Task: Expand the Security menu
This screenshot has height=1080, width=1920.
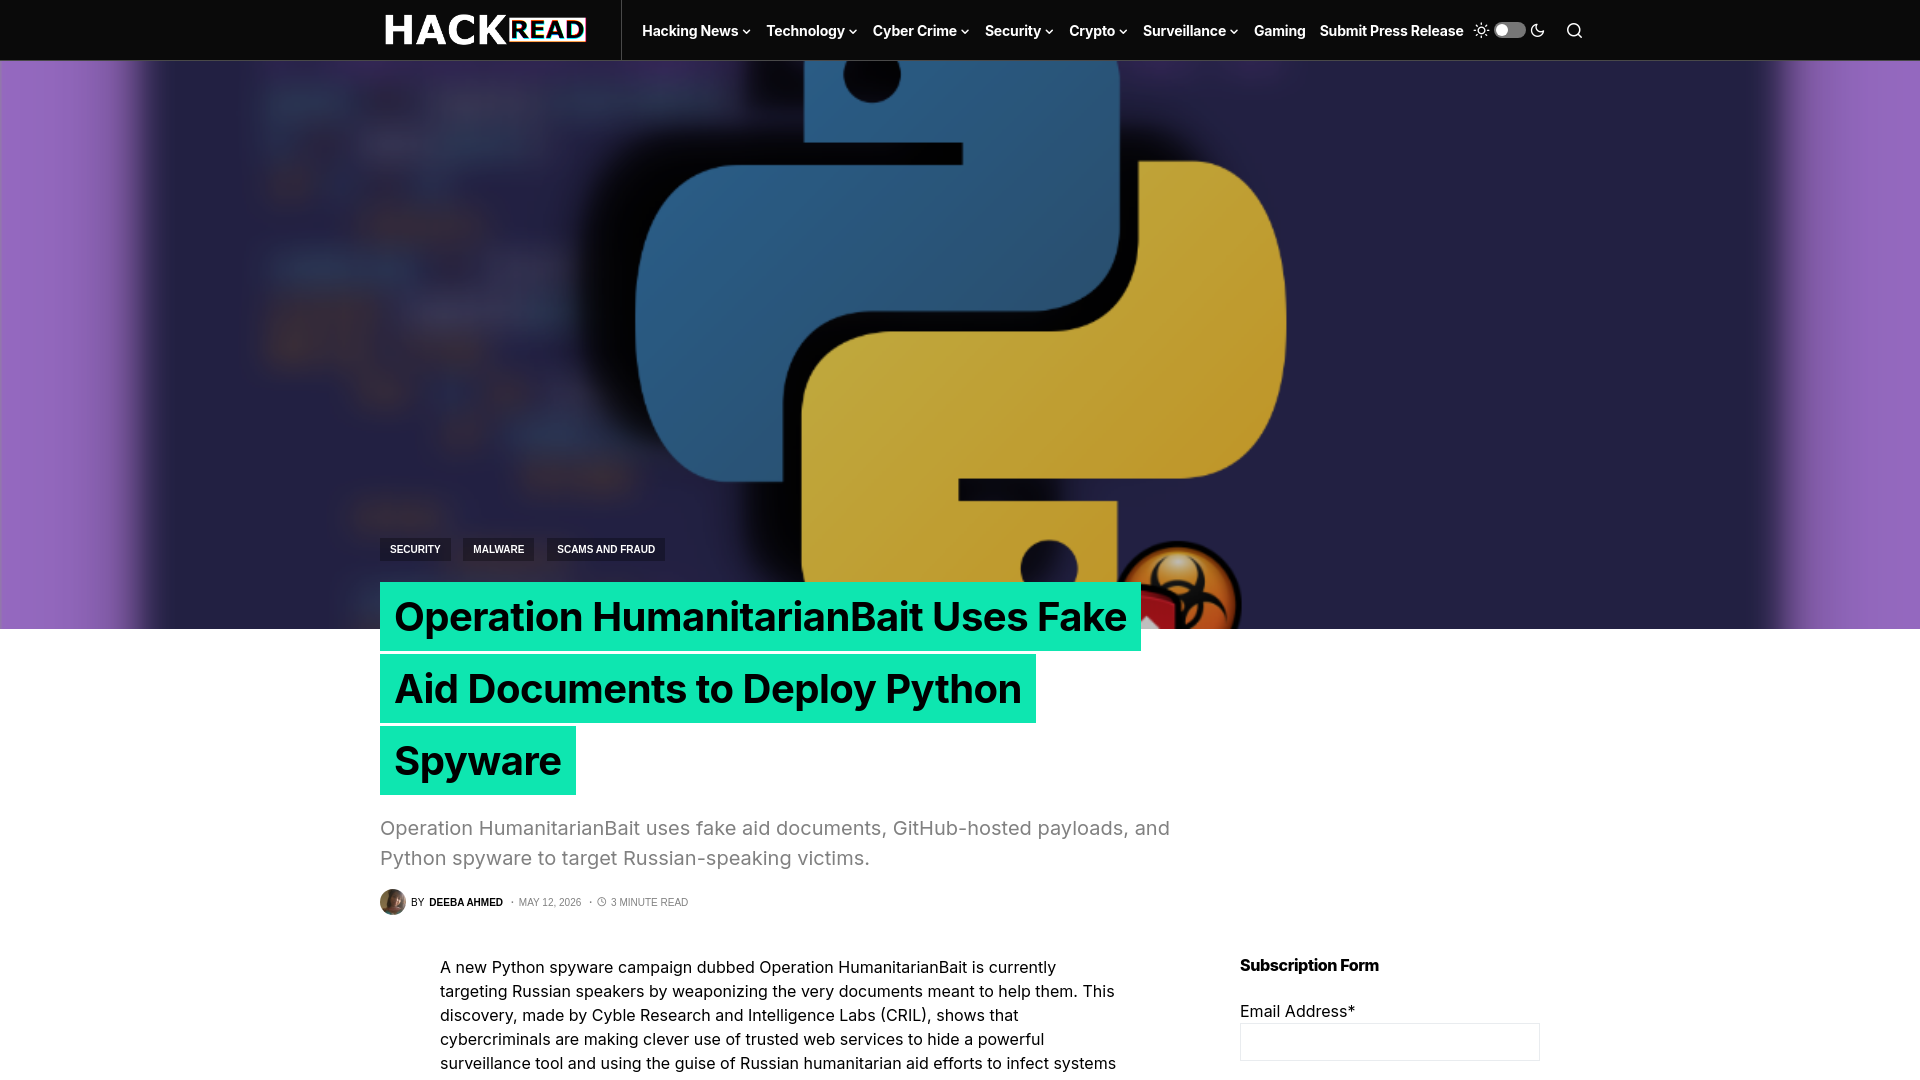Action: coord(1019,31)
